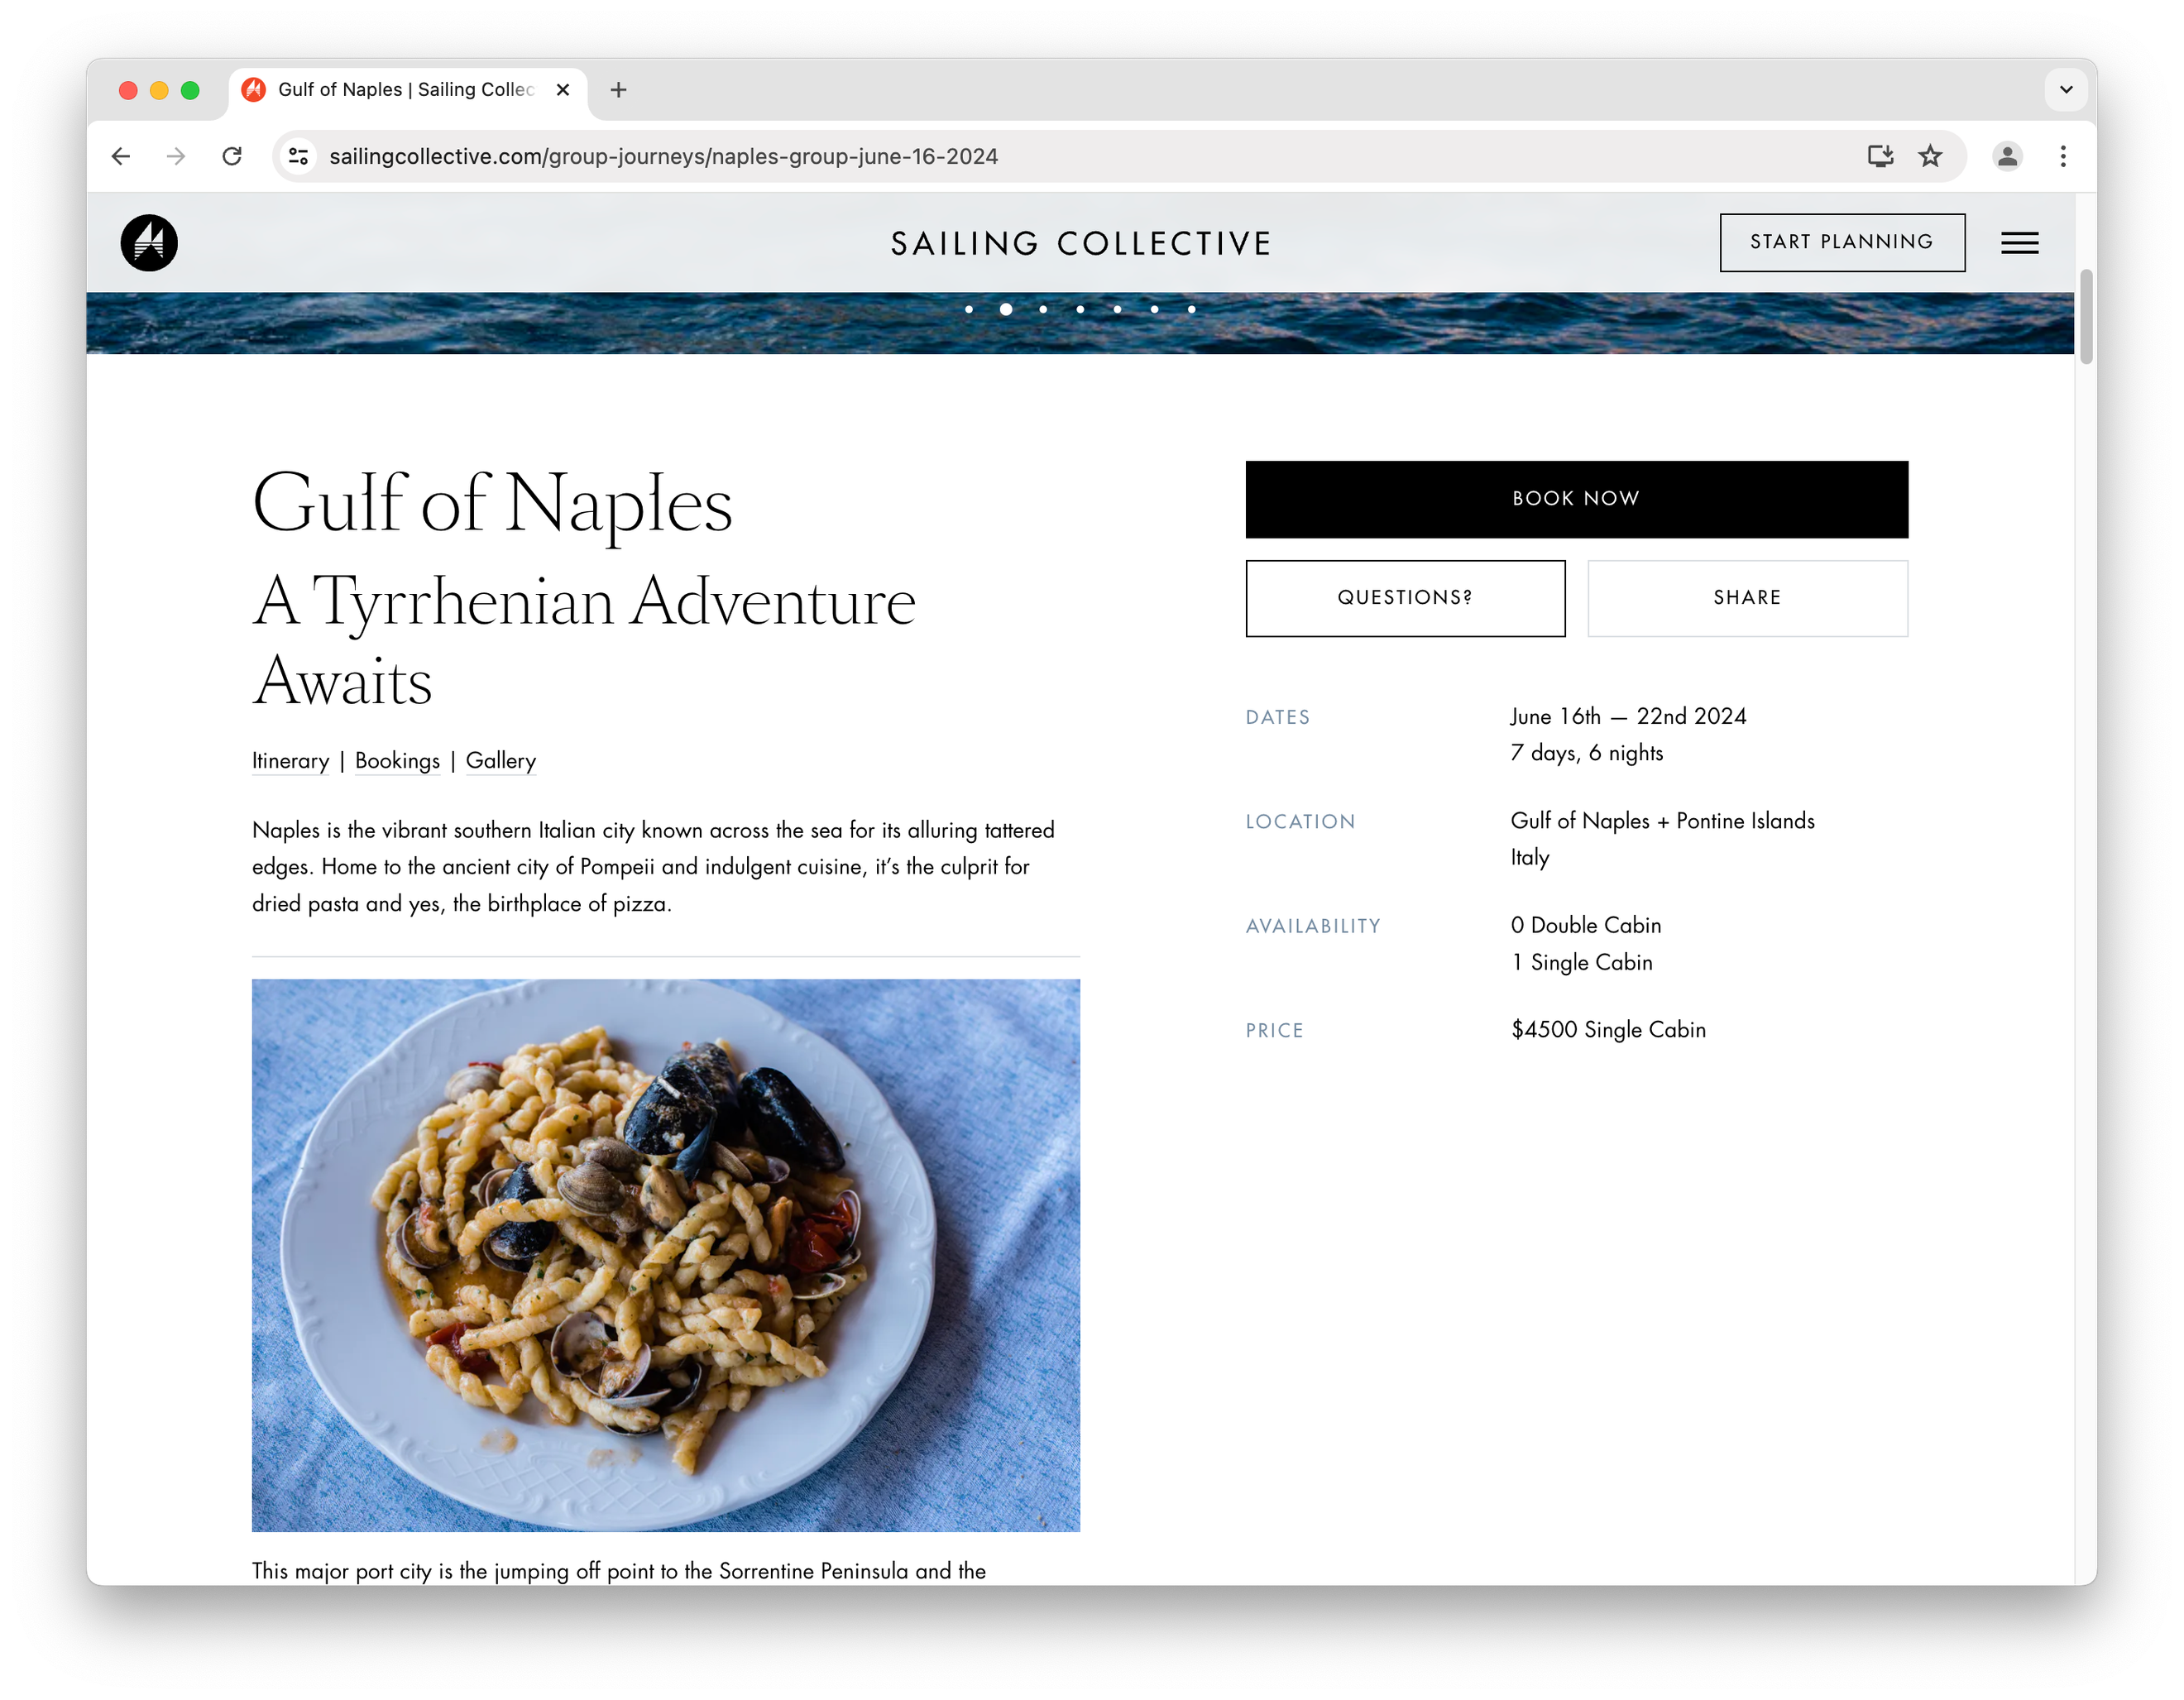Select the first carousel slide dot
2184x1700 pixels.
[x=969, y=309]
